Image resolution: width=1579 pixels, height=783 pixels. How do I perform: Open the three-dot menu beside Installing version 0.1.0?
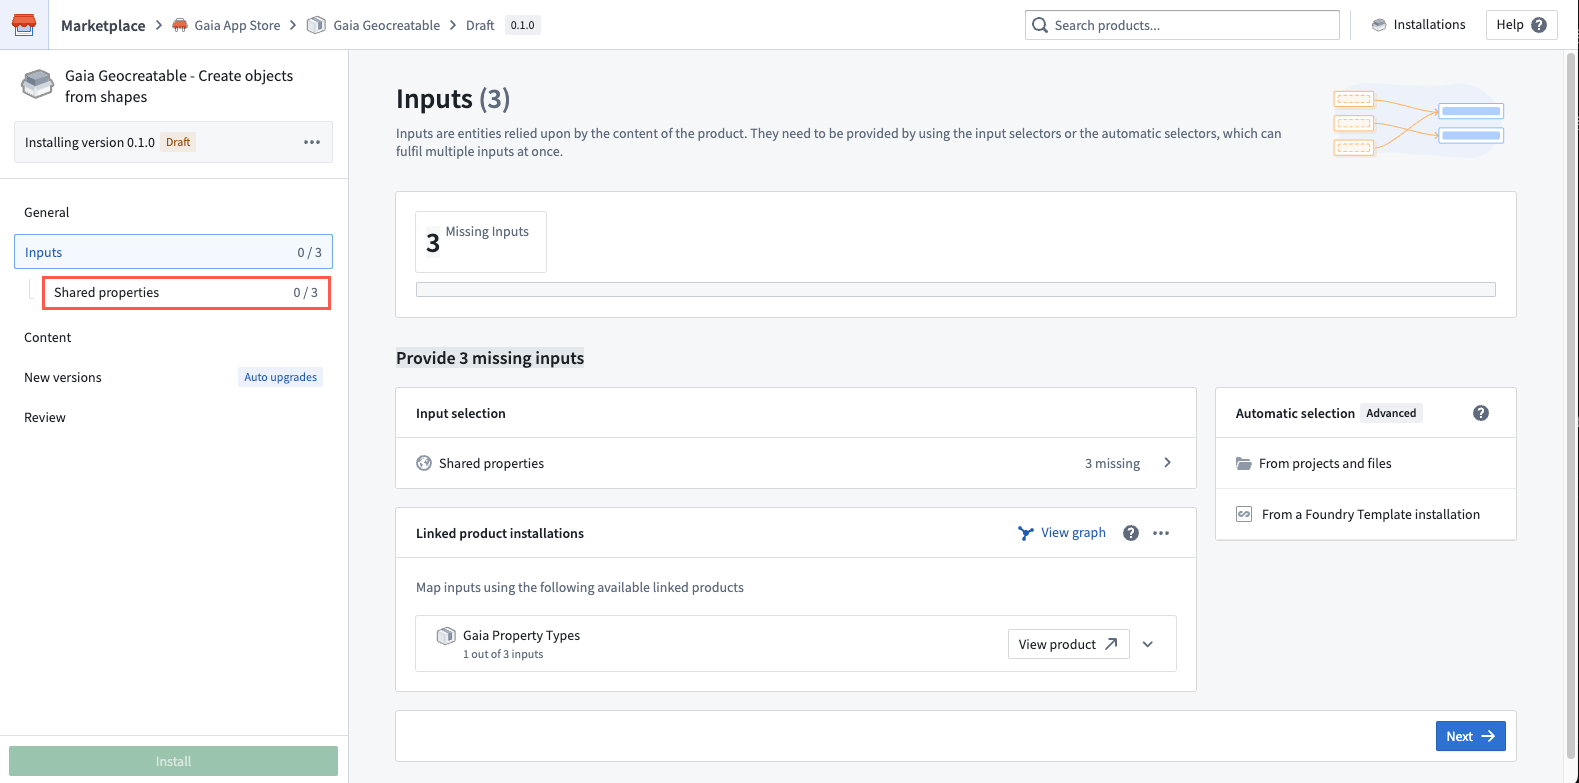tap(312, 142)
